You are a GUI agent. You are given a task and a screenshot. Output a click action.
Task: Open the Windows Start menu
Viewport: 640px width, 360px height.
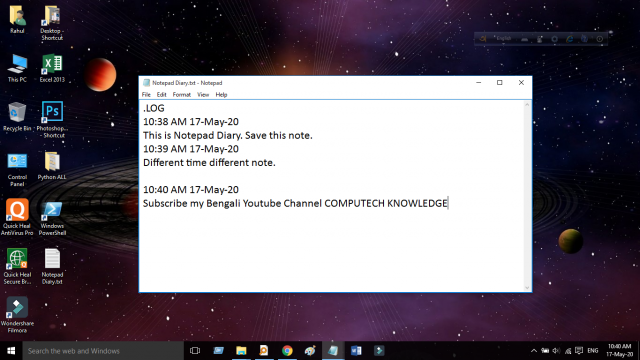coord(11,351)
